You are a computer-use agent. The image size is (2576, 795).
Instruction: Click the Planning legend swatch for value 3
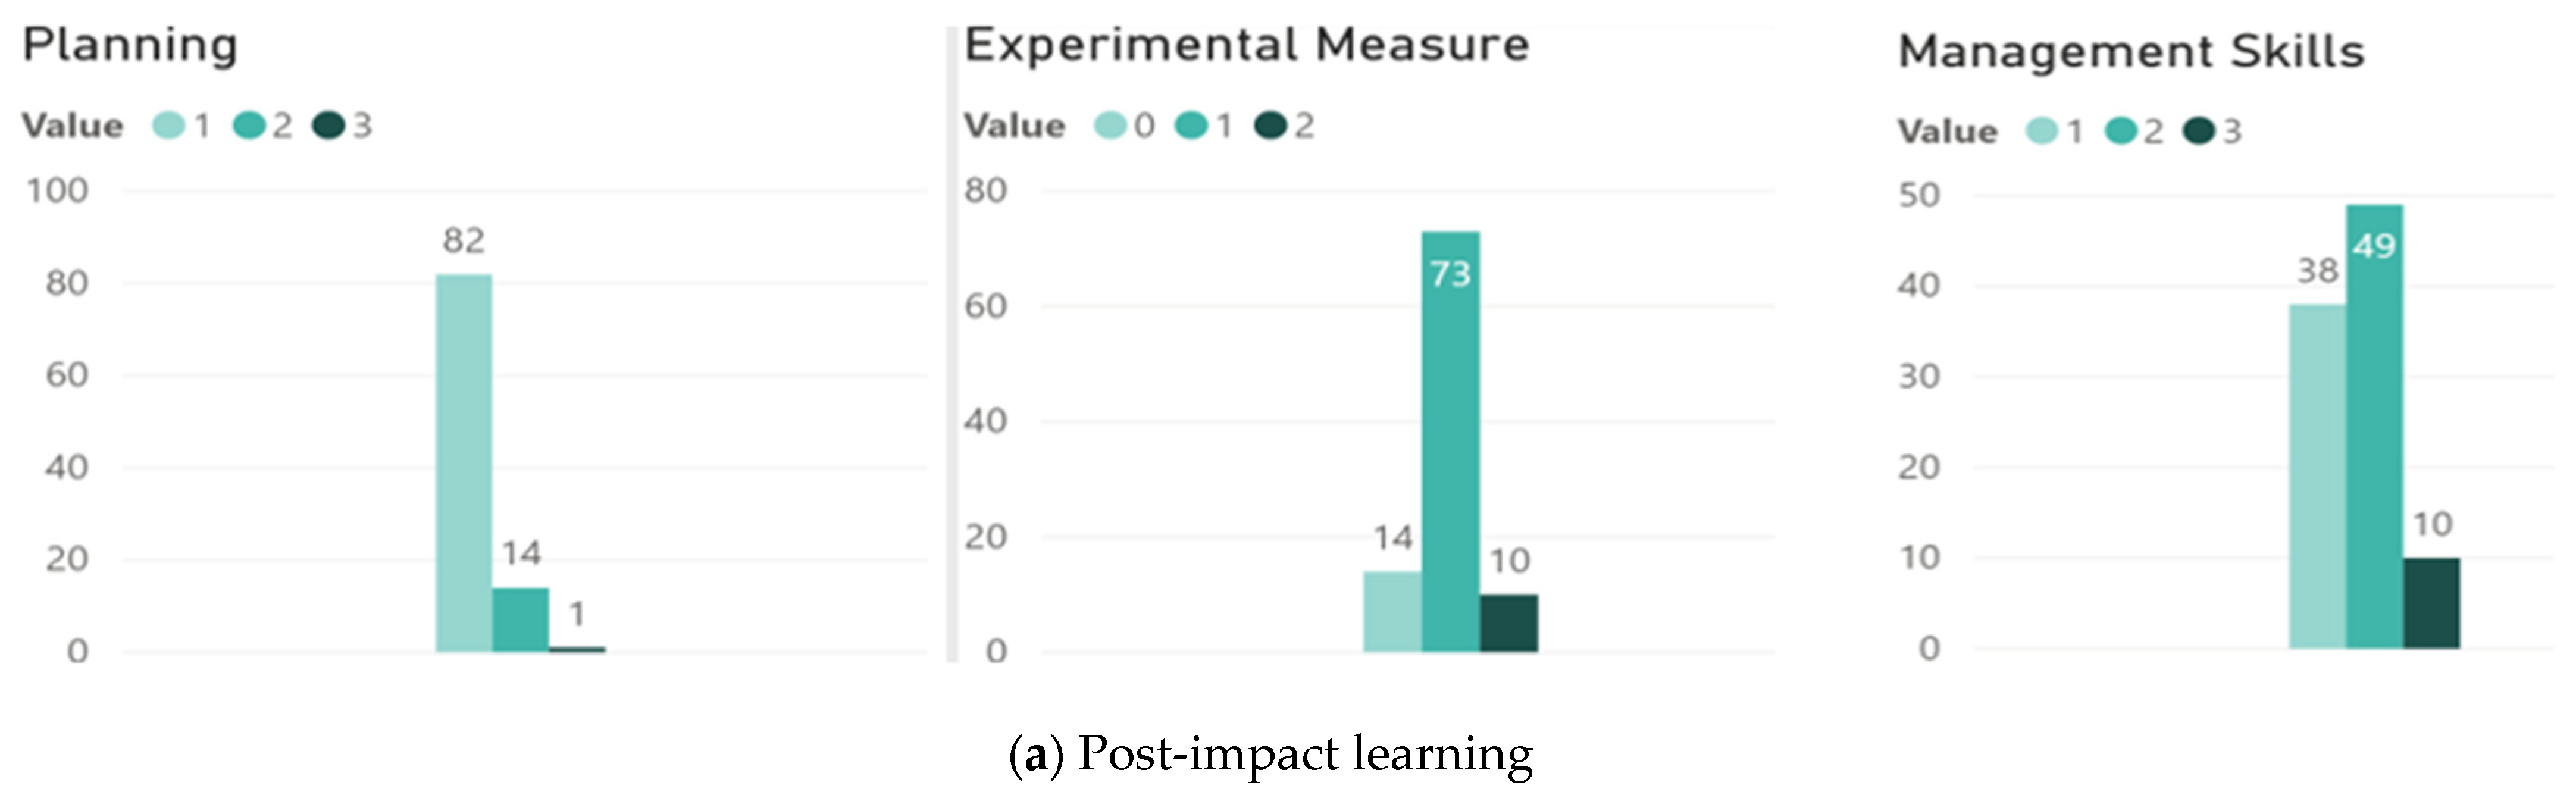click(328, 125)
